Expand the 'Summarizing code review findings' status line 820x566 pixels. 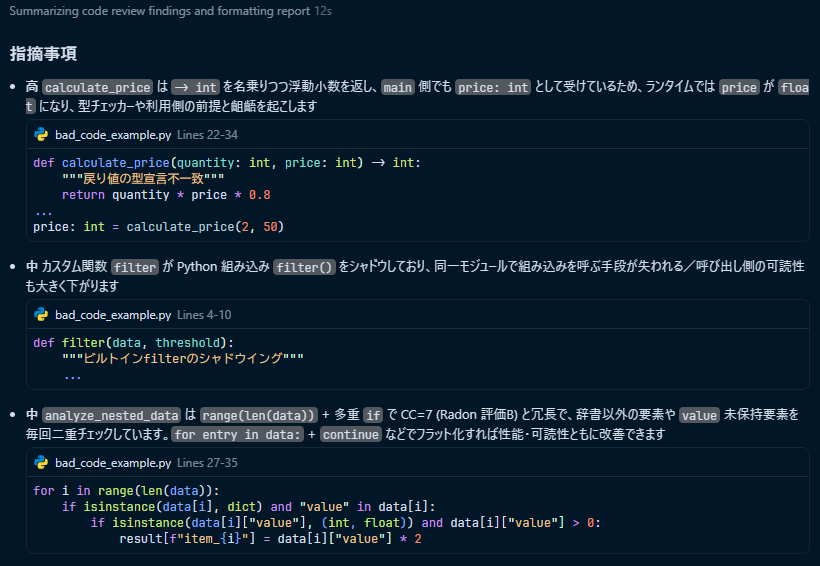(170, 11)
